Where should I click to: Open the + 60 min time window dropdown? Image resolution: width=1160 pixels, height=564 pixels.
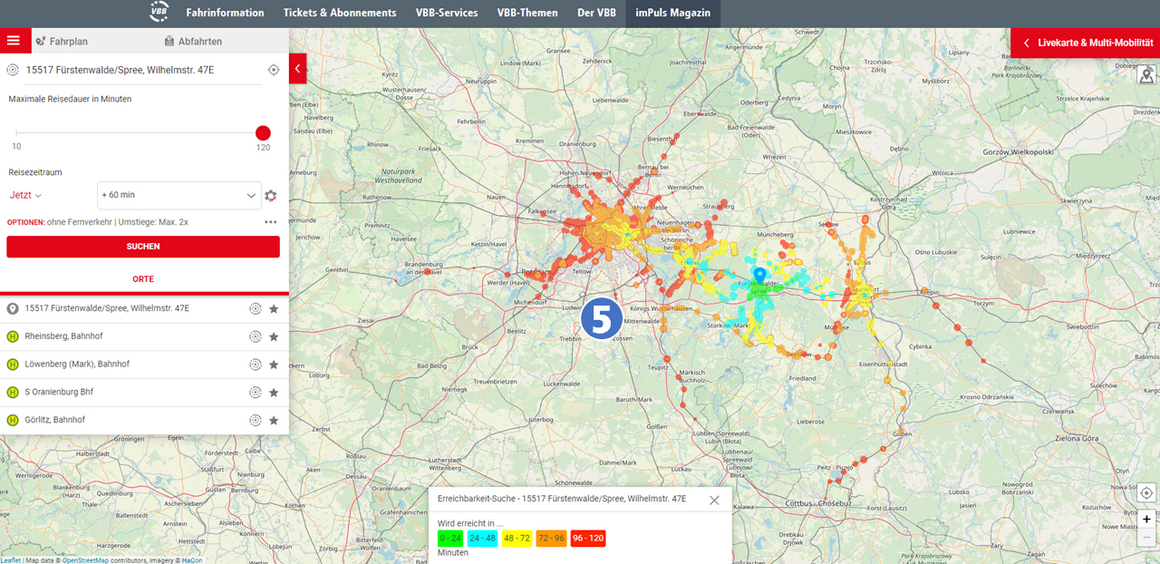coord(179,195)
